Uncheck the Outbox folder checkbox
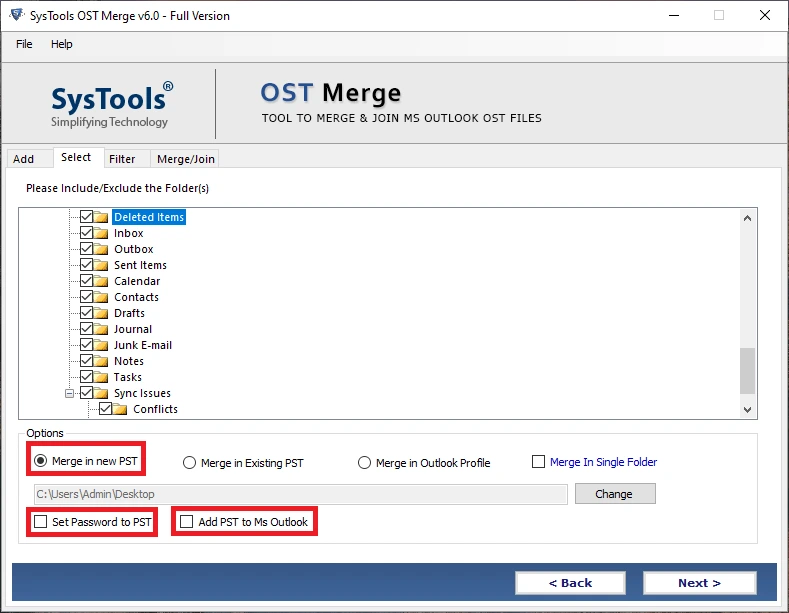The width and height of the screenshot is (789, 613). pyautogui.click(x=87, y=249)
